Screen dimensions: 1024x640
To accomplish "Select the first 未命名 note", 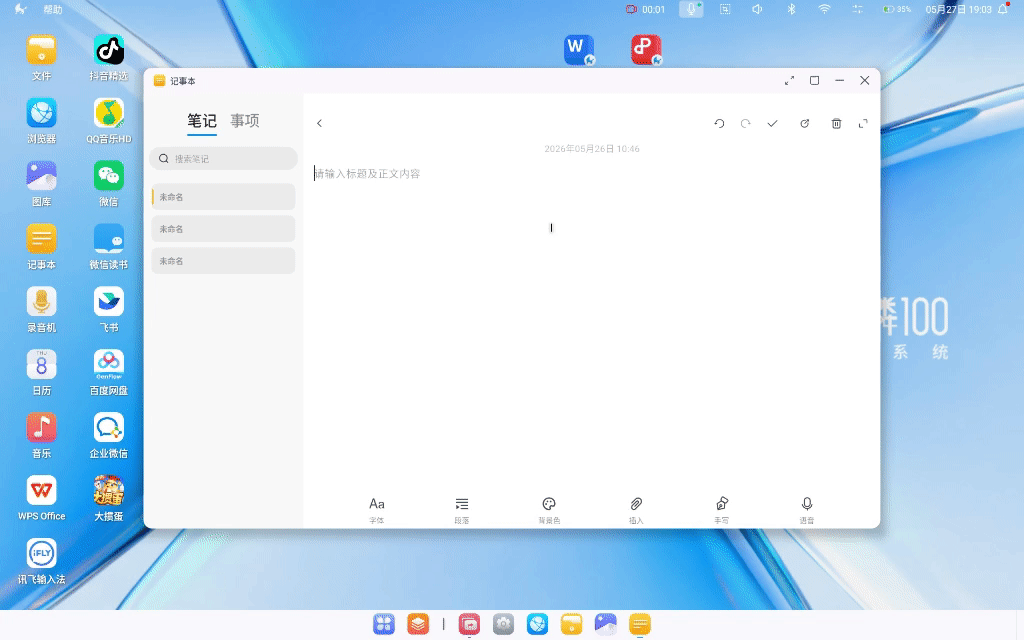I will 223,197.
